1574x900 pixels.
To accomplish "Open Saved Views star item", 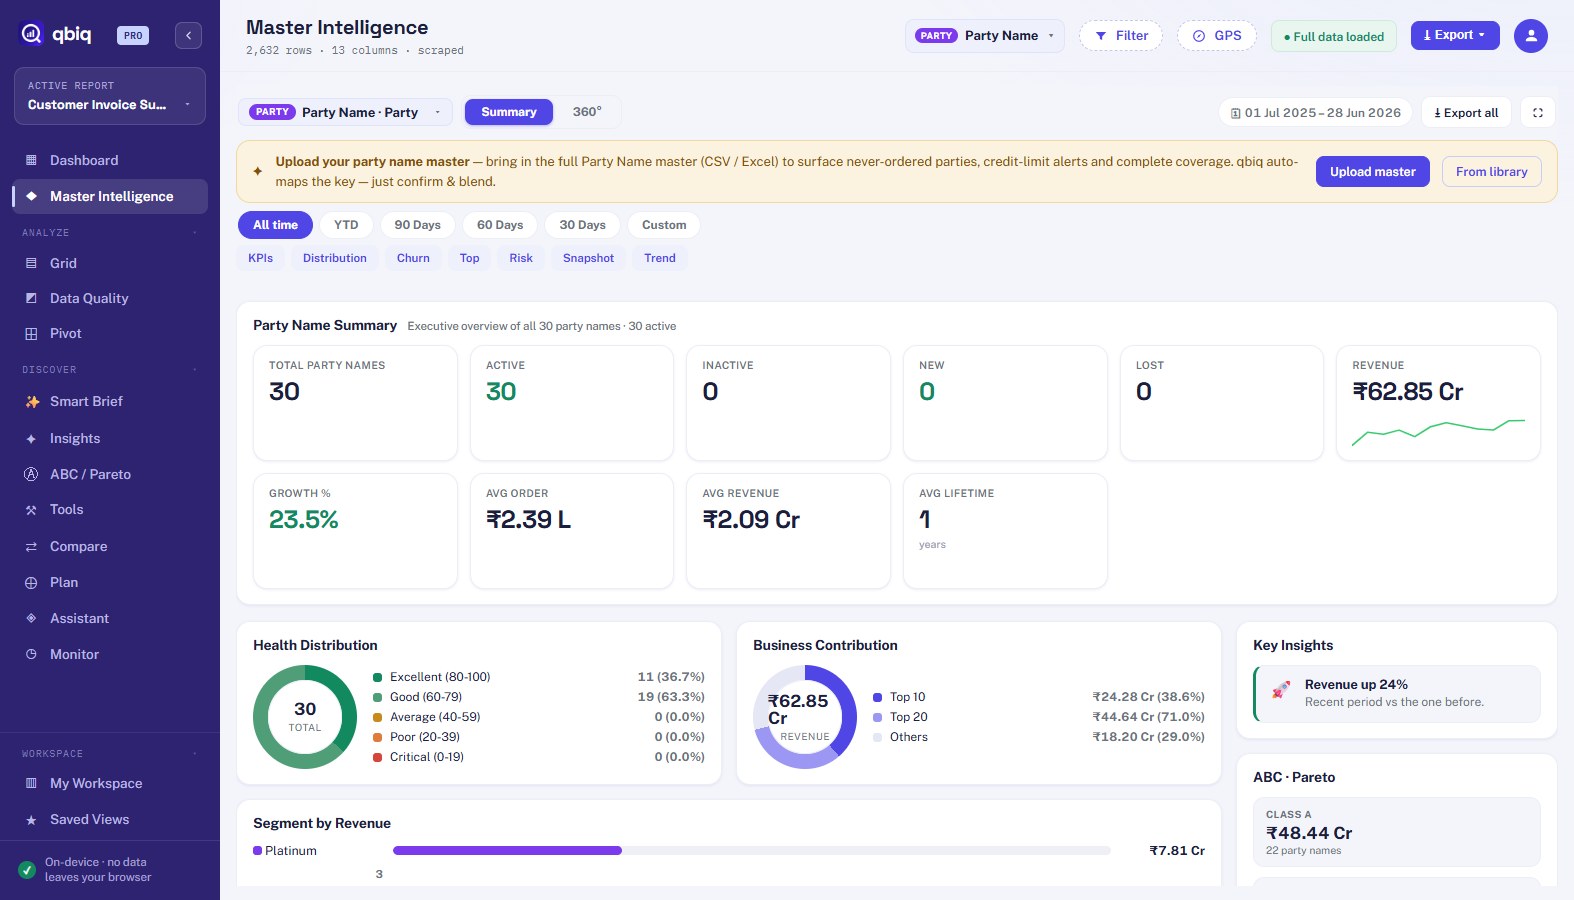I will [110, 819].
